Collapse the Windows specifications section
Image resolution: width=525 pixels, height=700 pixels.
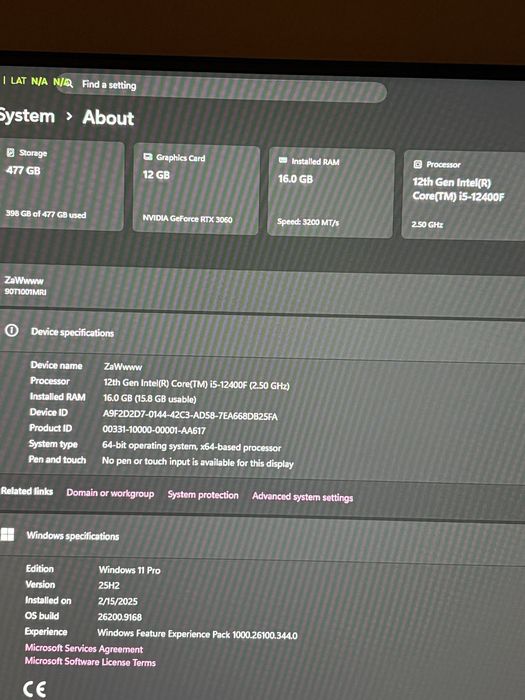(262, 538)
